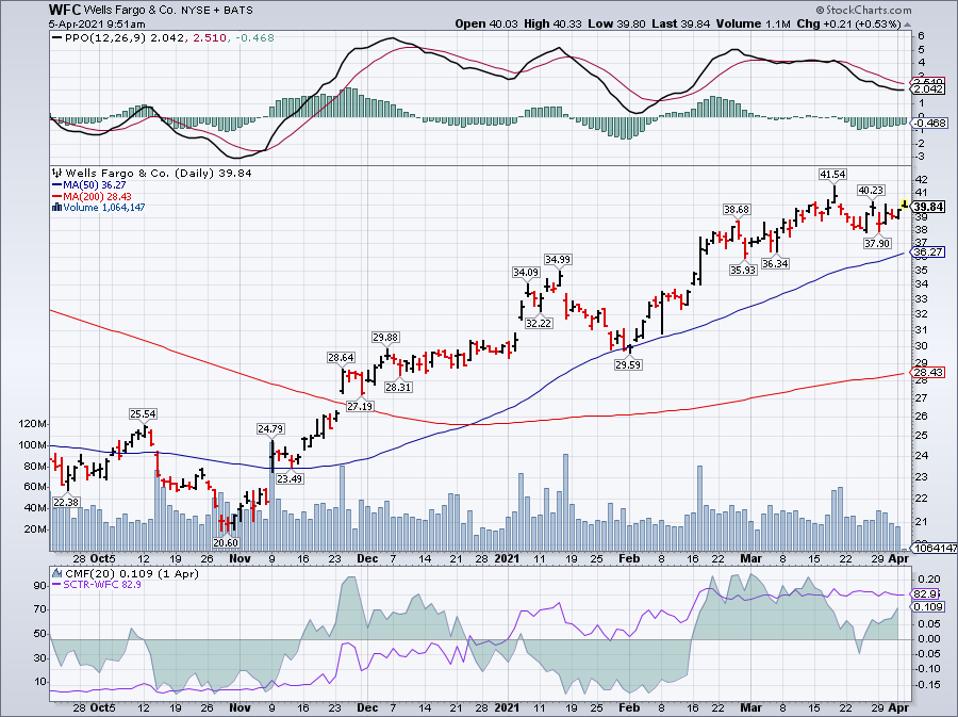The image size is (958, 717).
Task: Click the red line swatch before MA(200)
Action: (x=57, y=197)
